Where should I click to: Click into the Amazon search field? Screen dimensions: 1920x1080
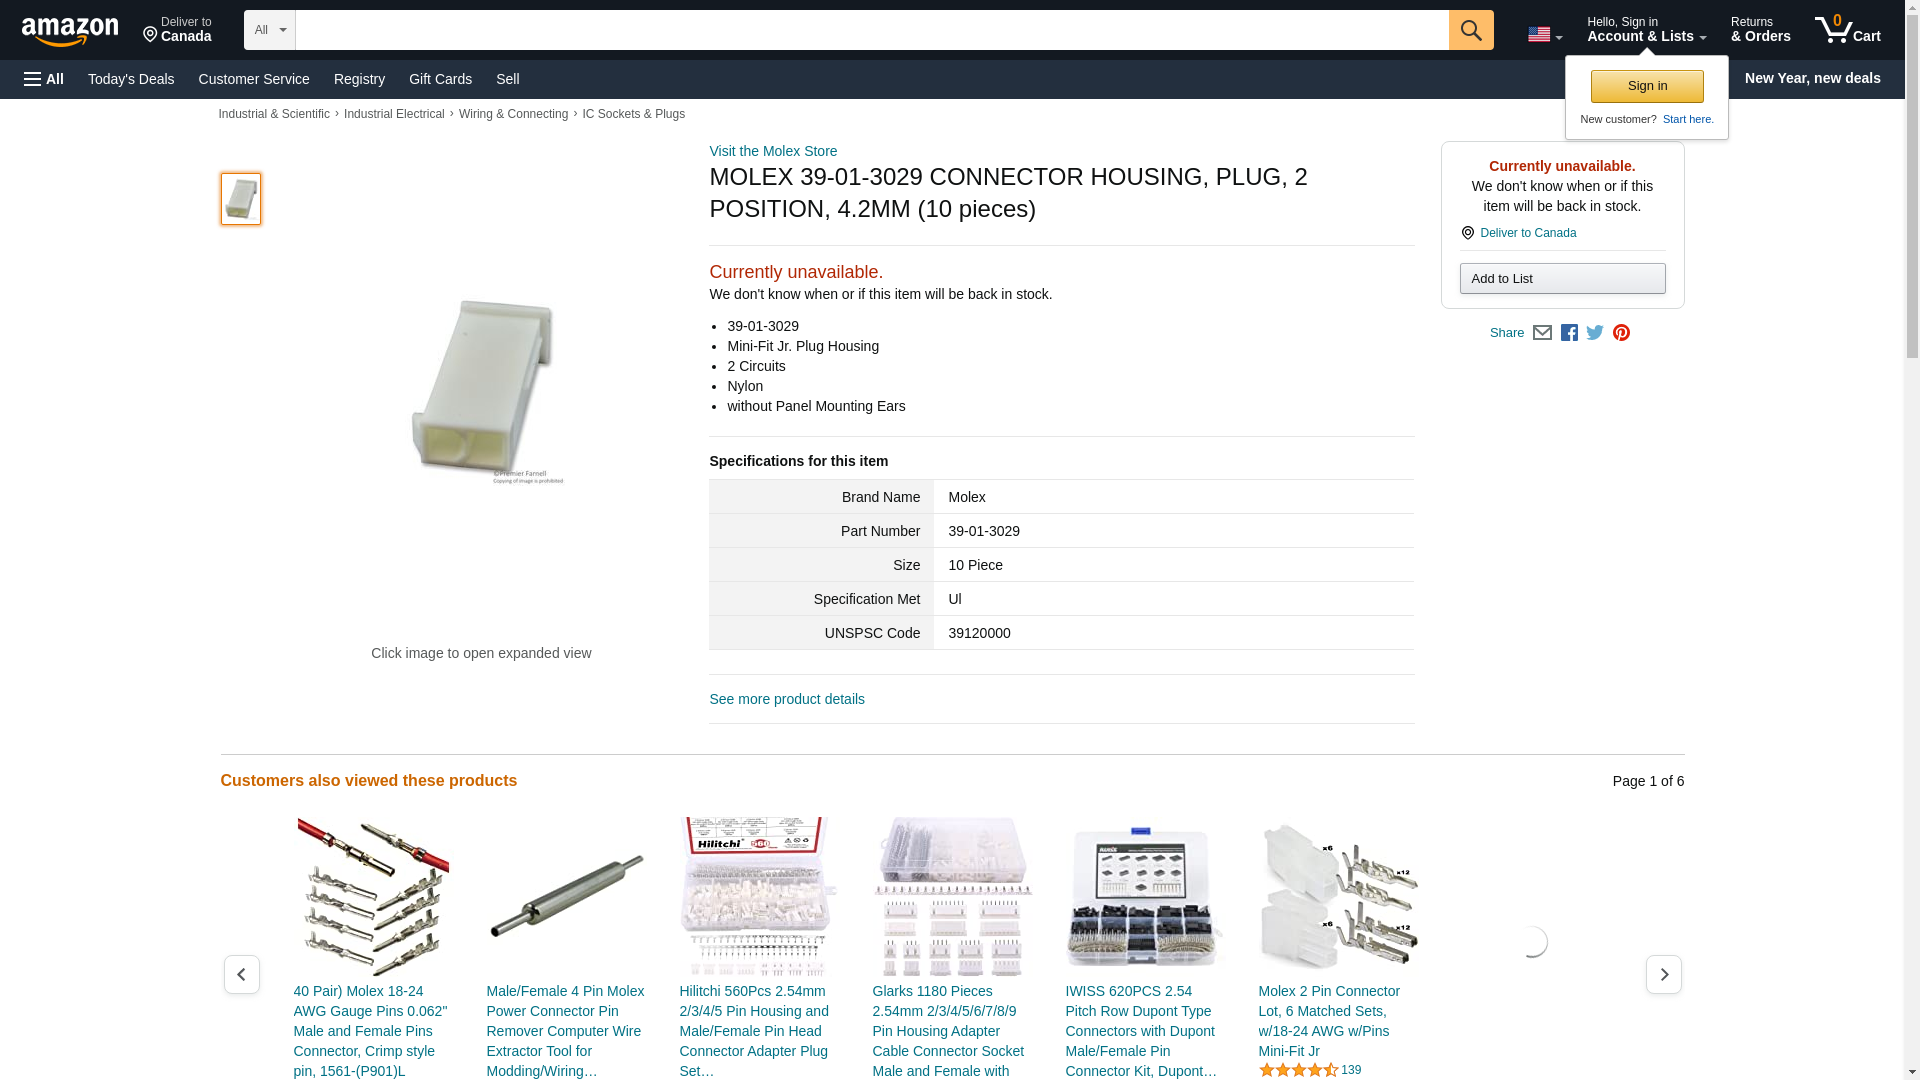[x=871, y=30]
